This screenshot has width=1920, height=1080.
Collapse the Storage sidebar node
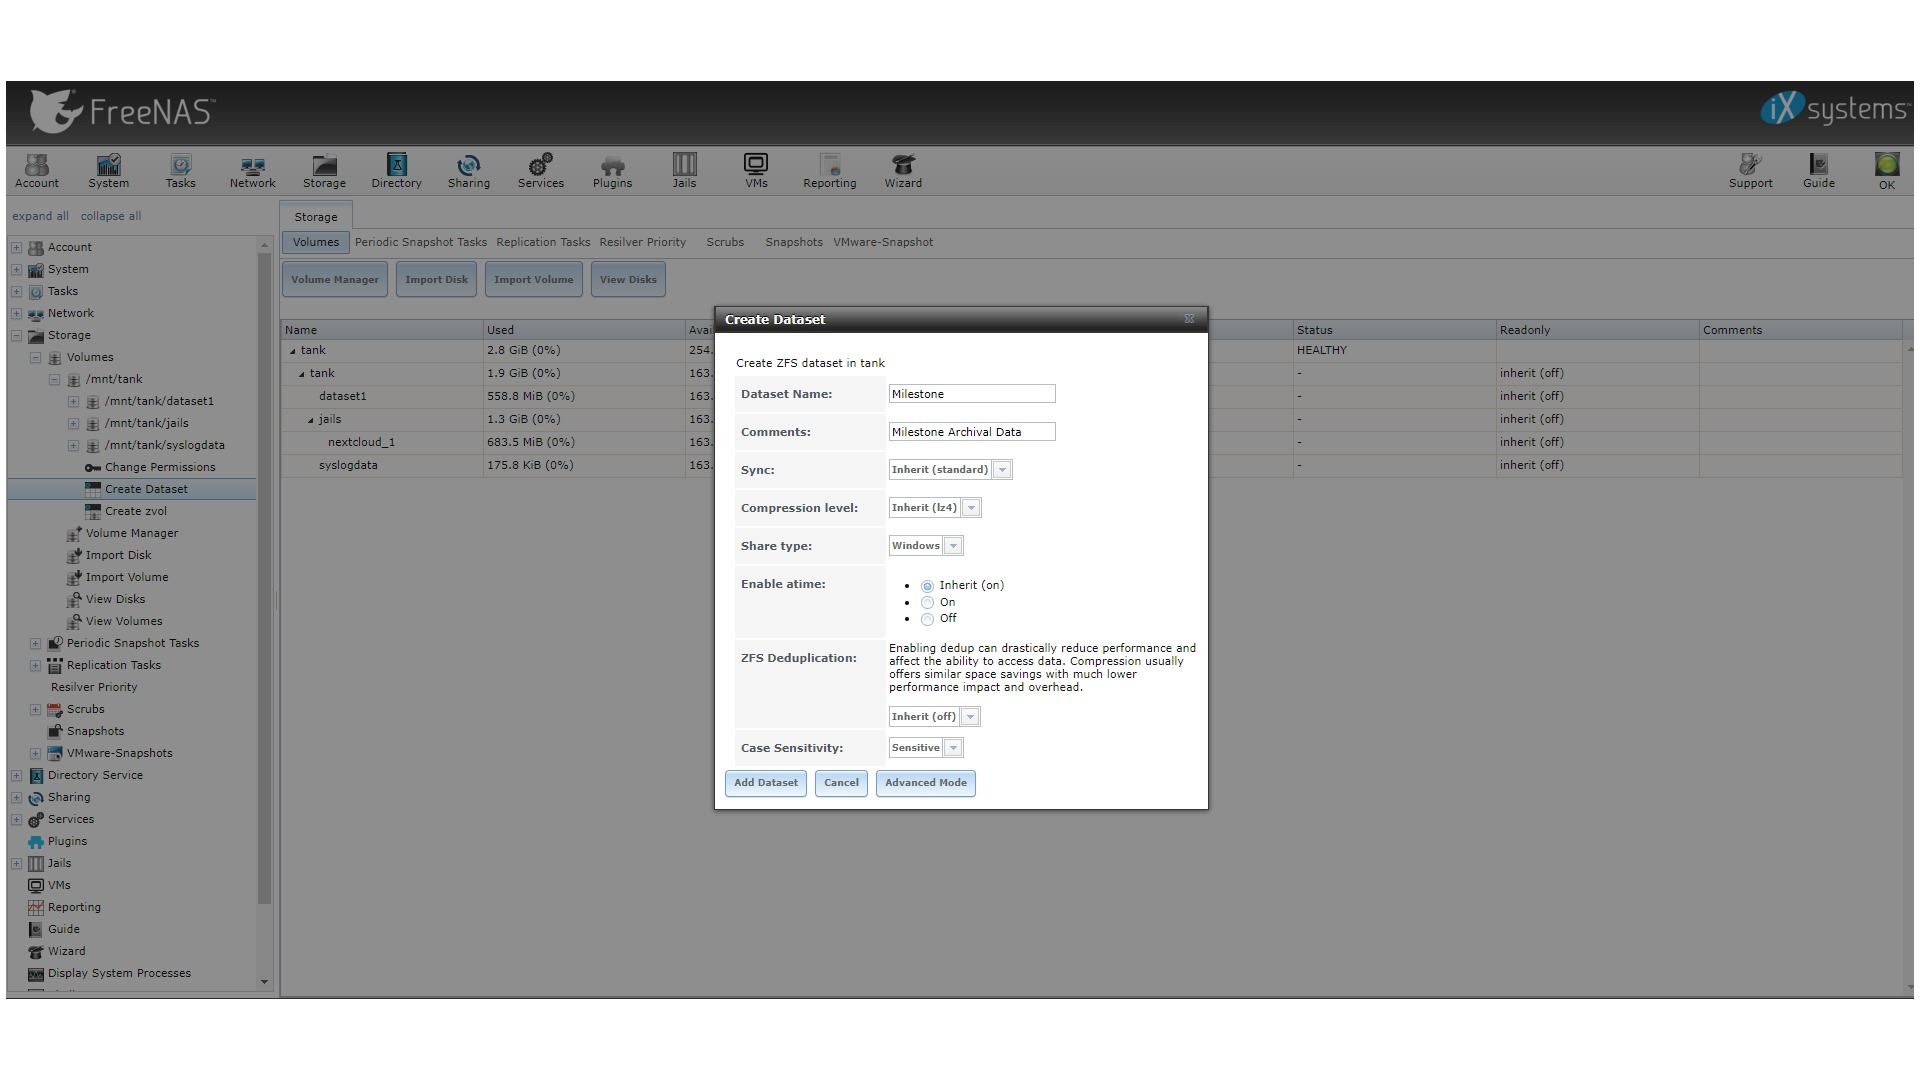point(16,335)
